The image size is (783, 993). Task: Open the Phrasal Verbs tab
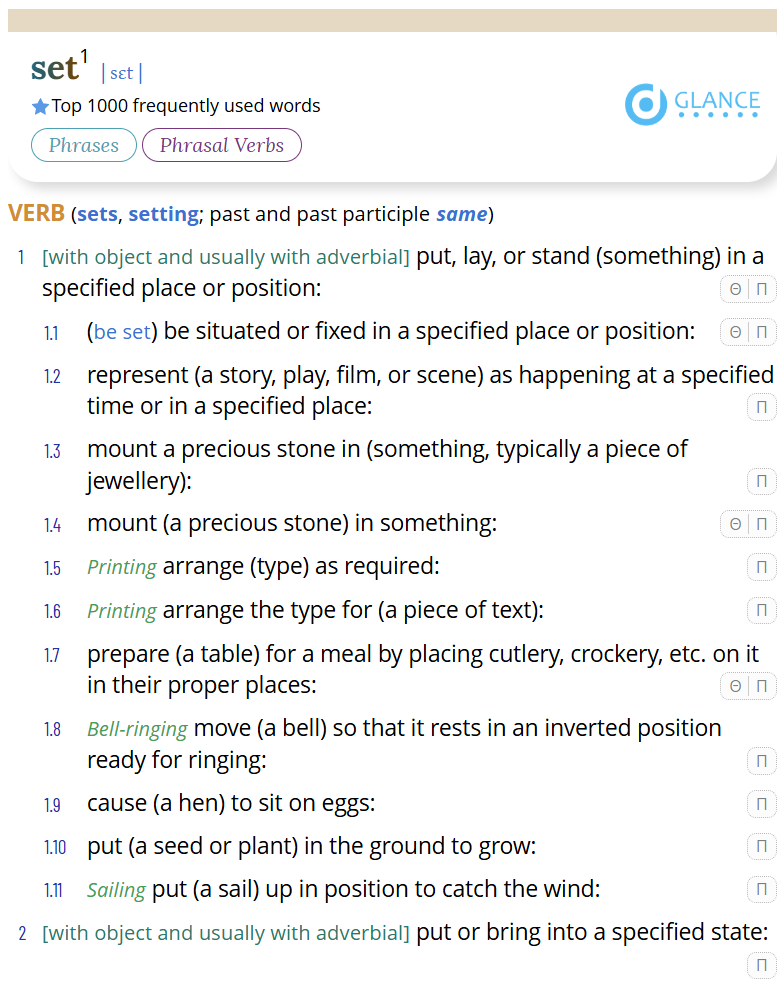pos(222,145)
